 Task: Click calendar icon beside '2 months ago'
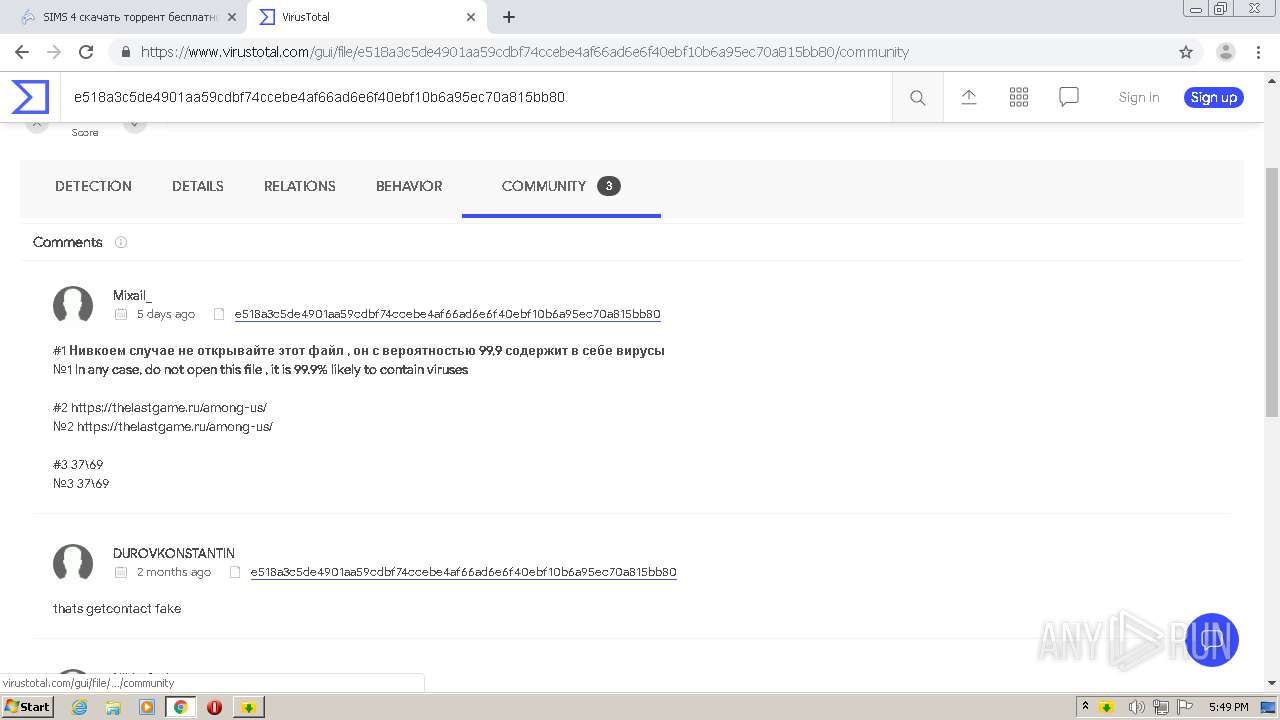pyautogui.click(x=121, y=572)
